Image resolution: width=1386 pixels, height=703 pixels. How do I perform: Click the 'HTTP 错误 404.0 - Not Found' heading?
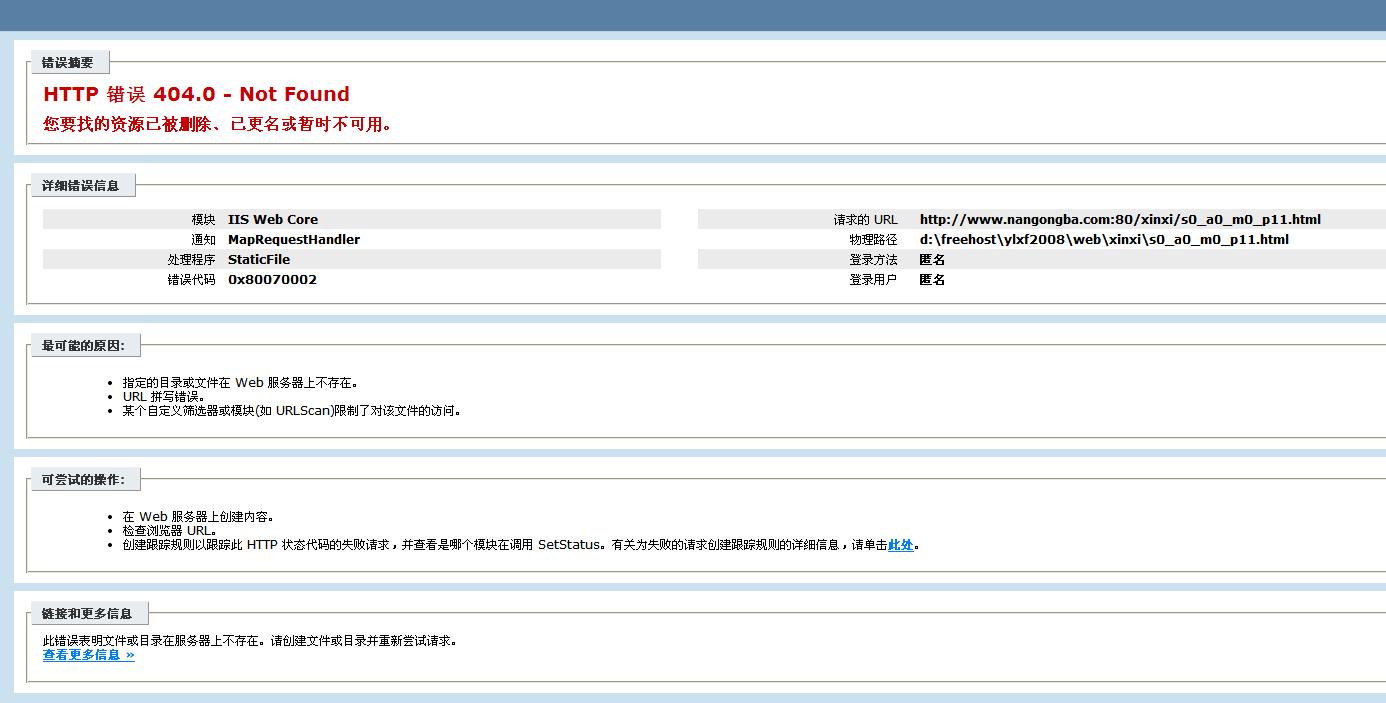pos(196,94)
